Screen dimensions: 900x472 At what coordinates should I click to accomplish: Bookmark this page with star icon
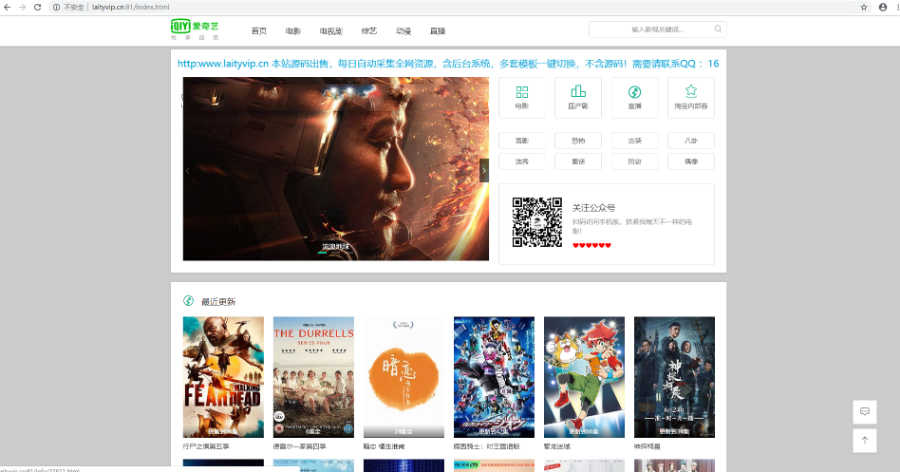[864, 7]
